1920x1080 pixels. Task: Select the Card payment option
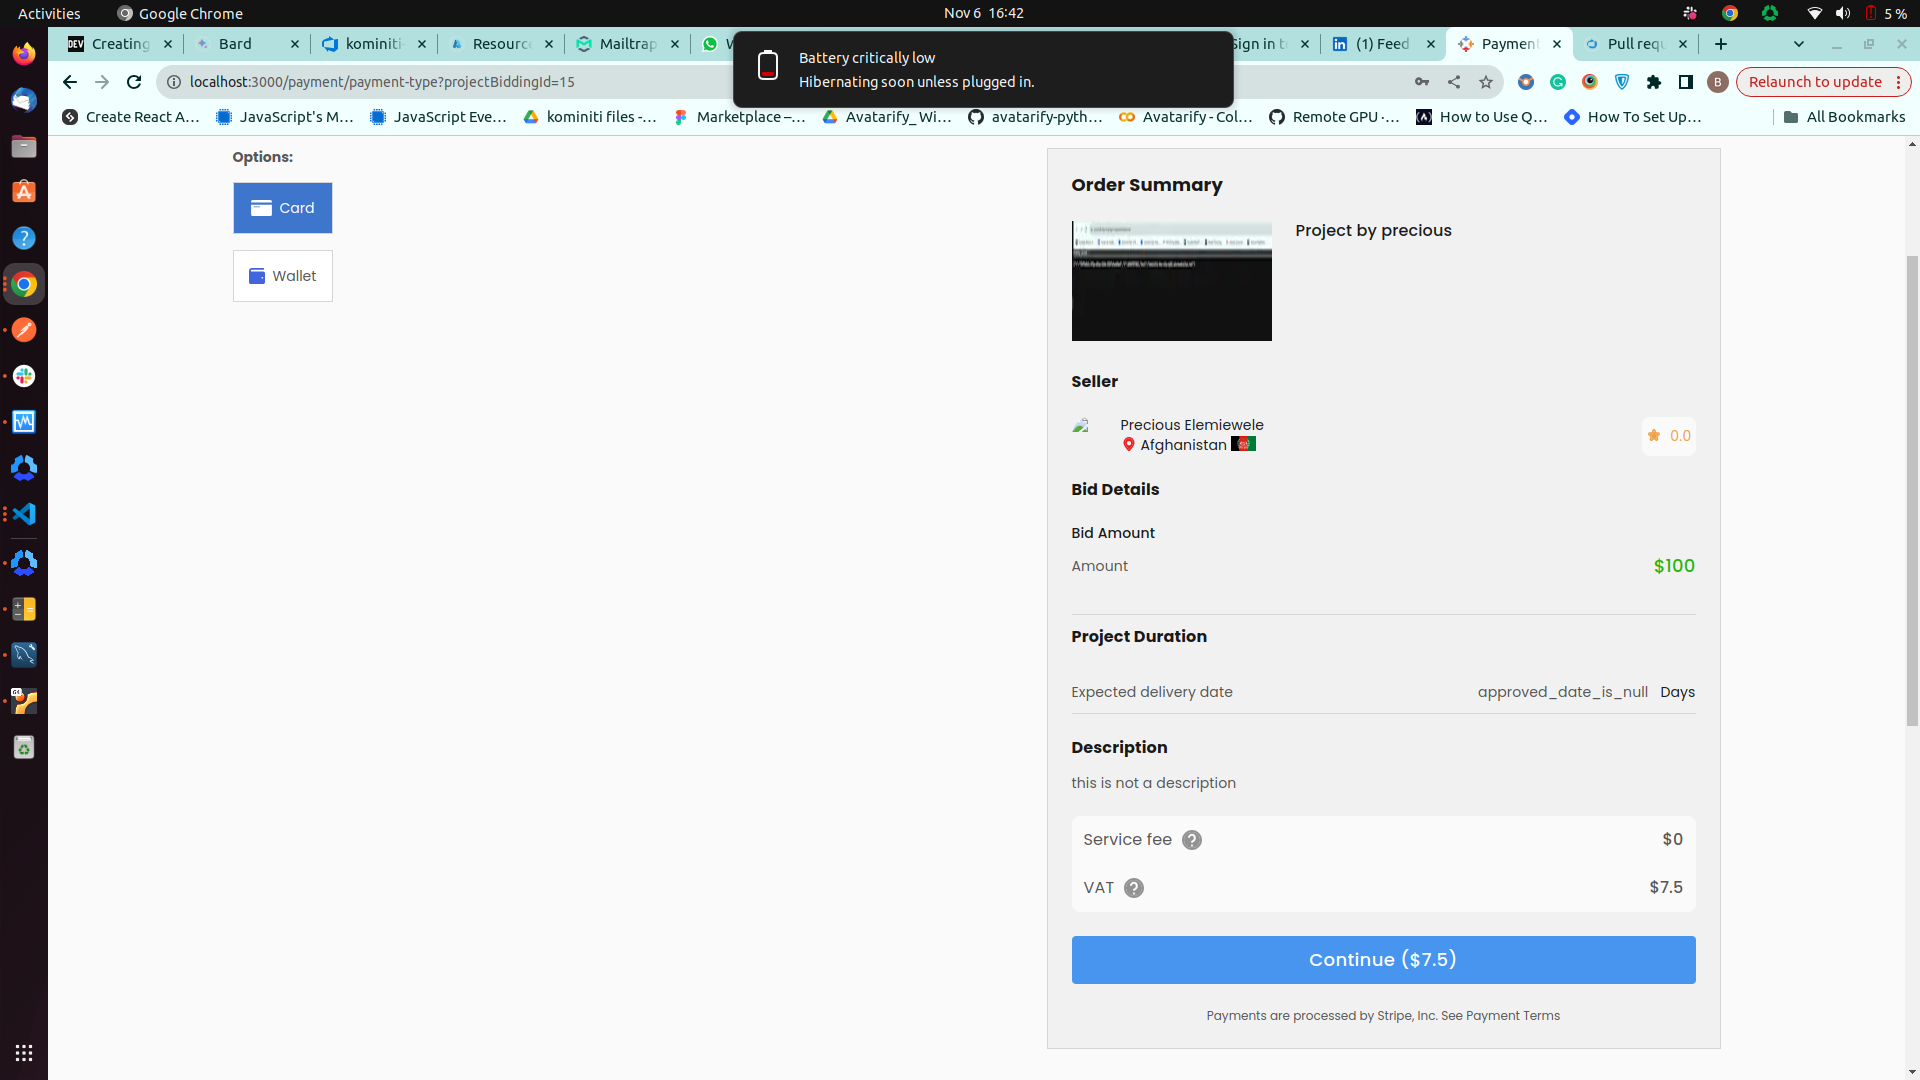click(x=282, y=208)
